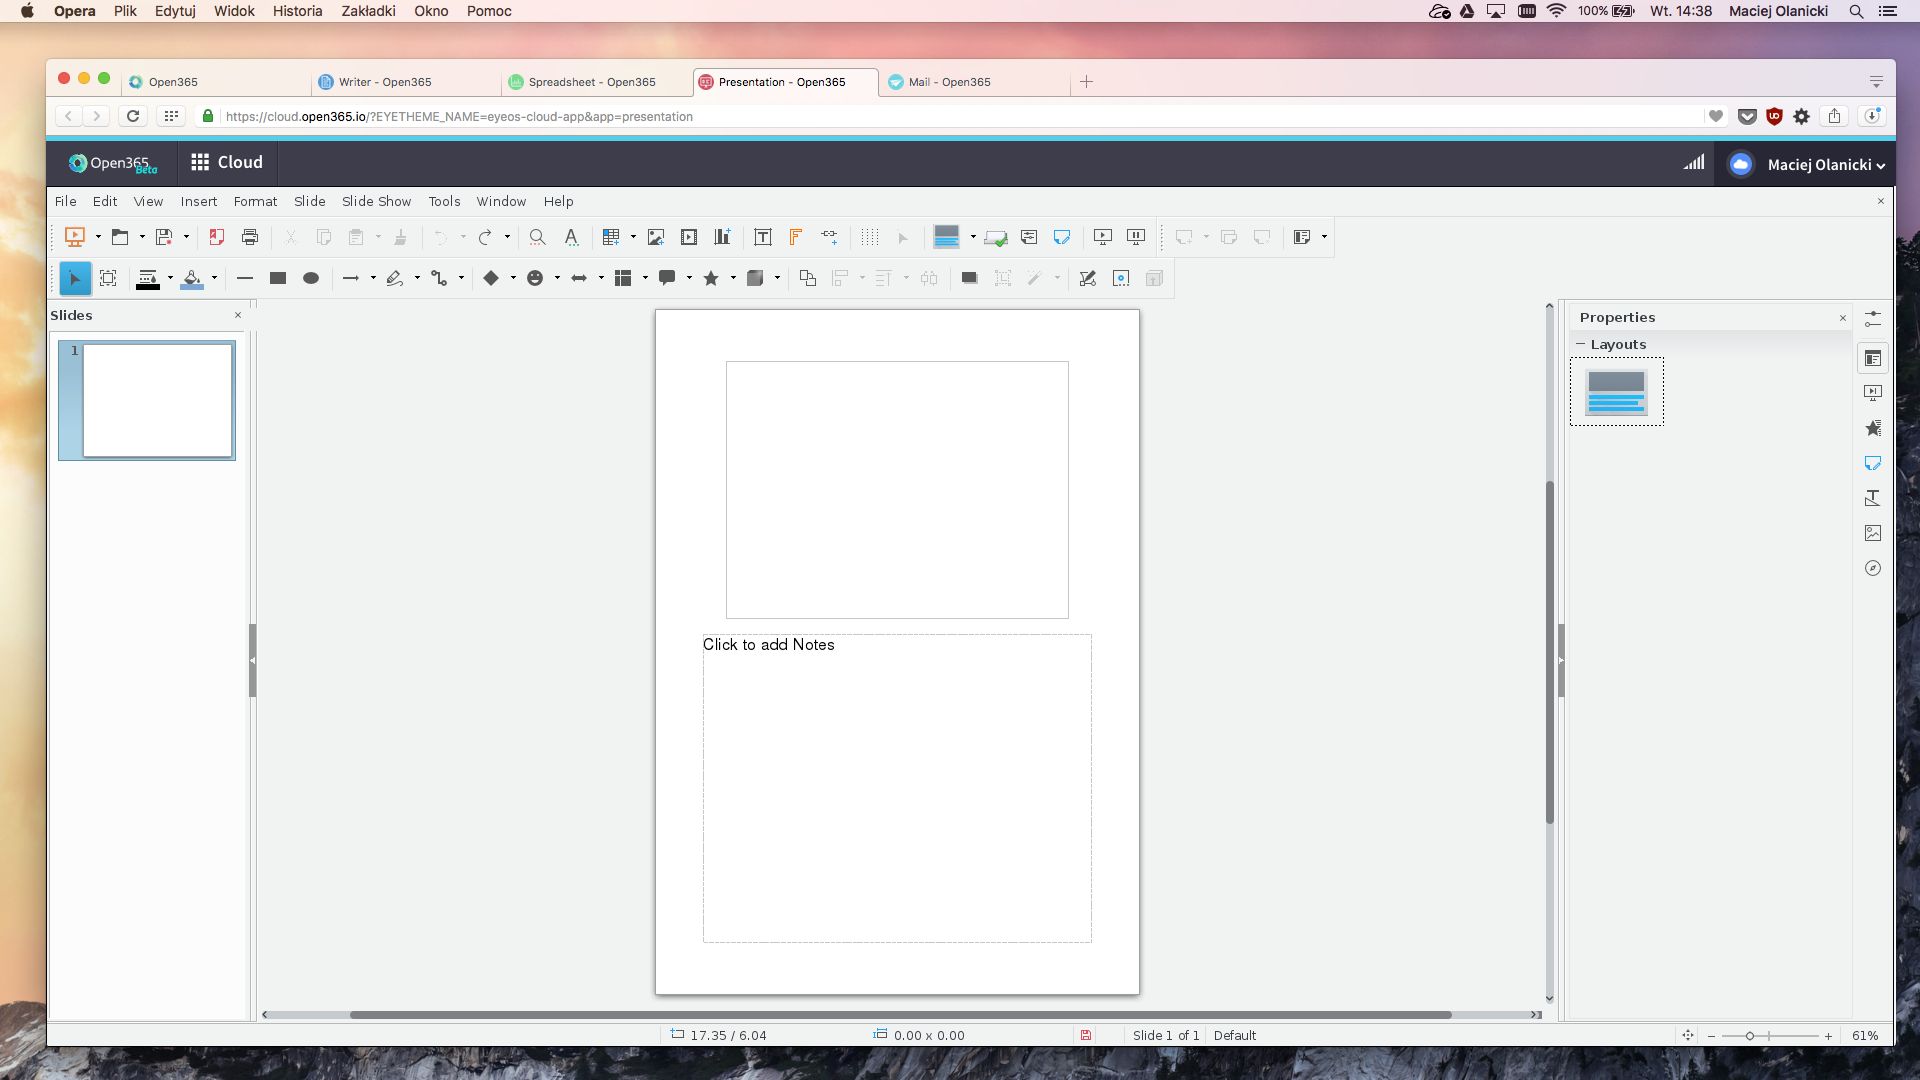
Task: Toggle the Display Grid toolbar button
Action: 870,237
